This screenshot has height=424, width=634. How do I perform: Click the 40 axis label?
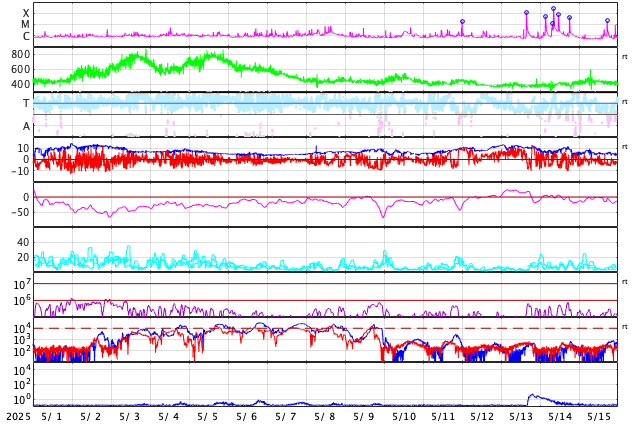pos(23,242)
